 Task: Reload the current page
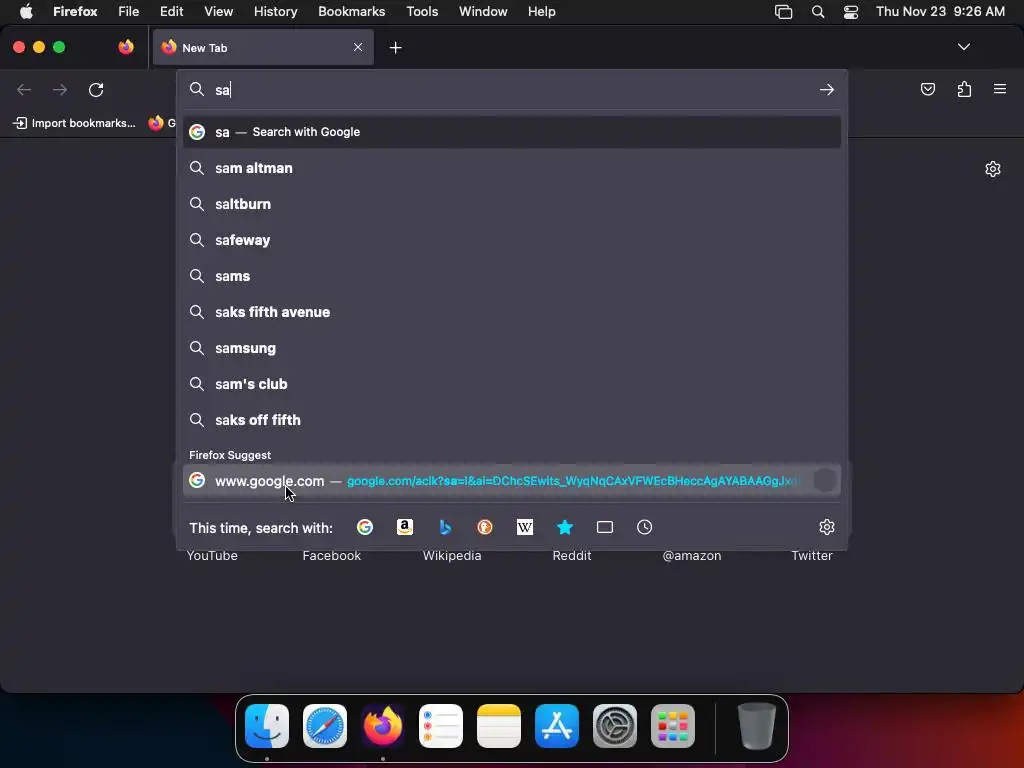96,89
